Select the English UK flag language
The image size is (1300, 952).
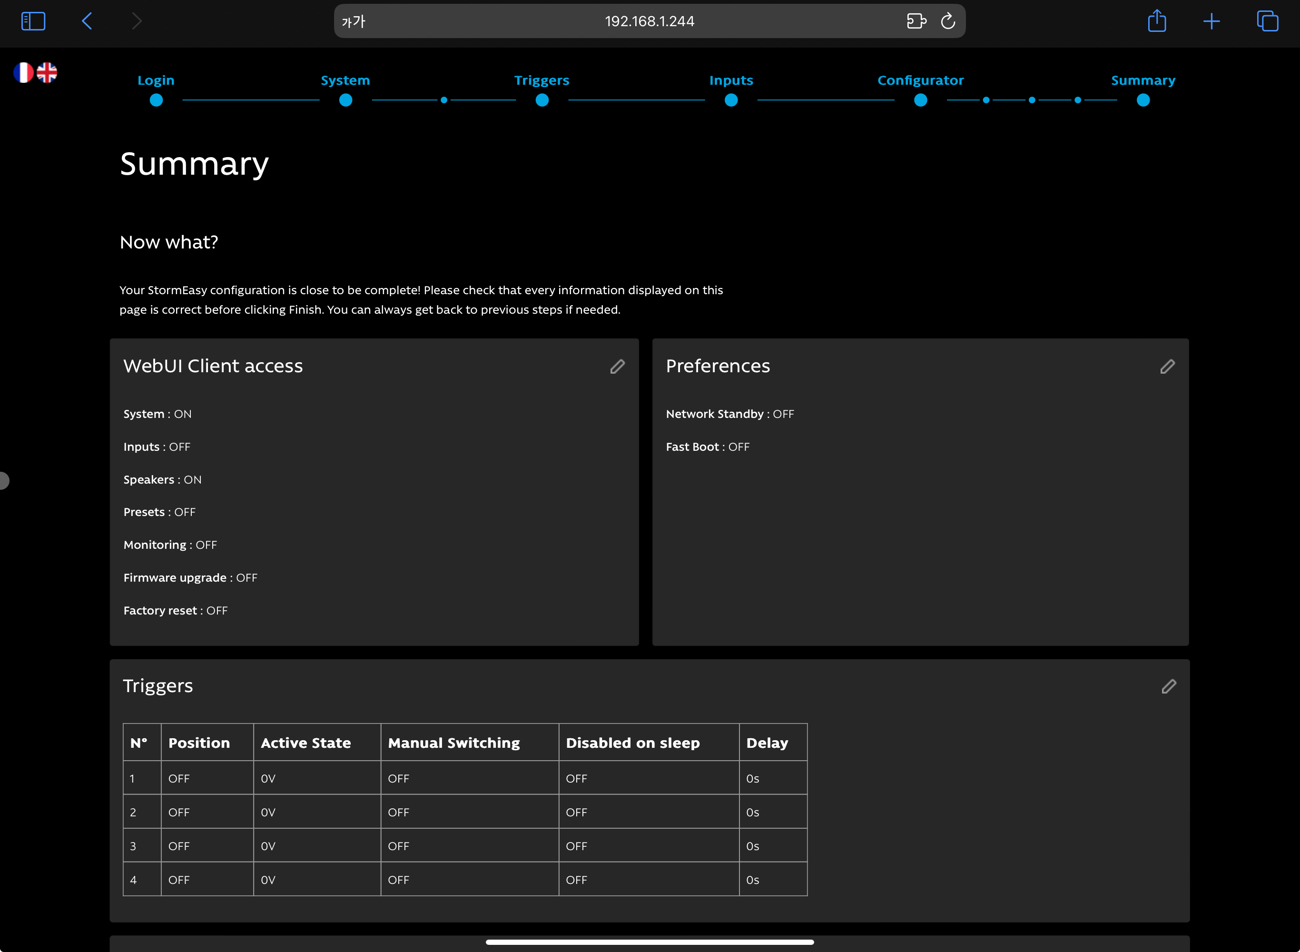coord(47,73)
